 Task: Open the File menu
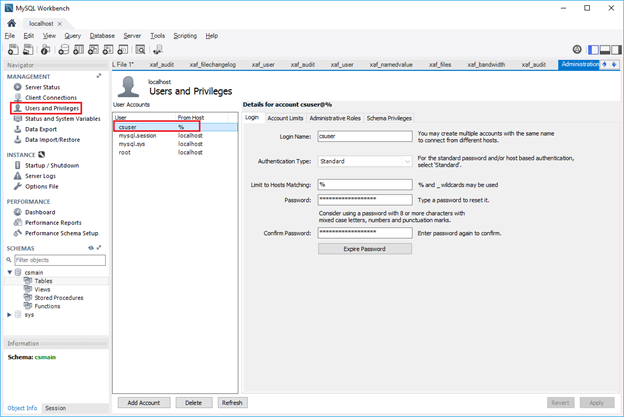[x=10, y=35]
